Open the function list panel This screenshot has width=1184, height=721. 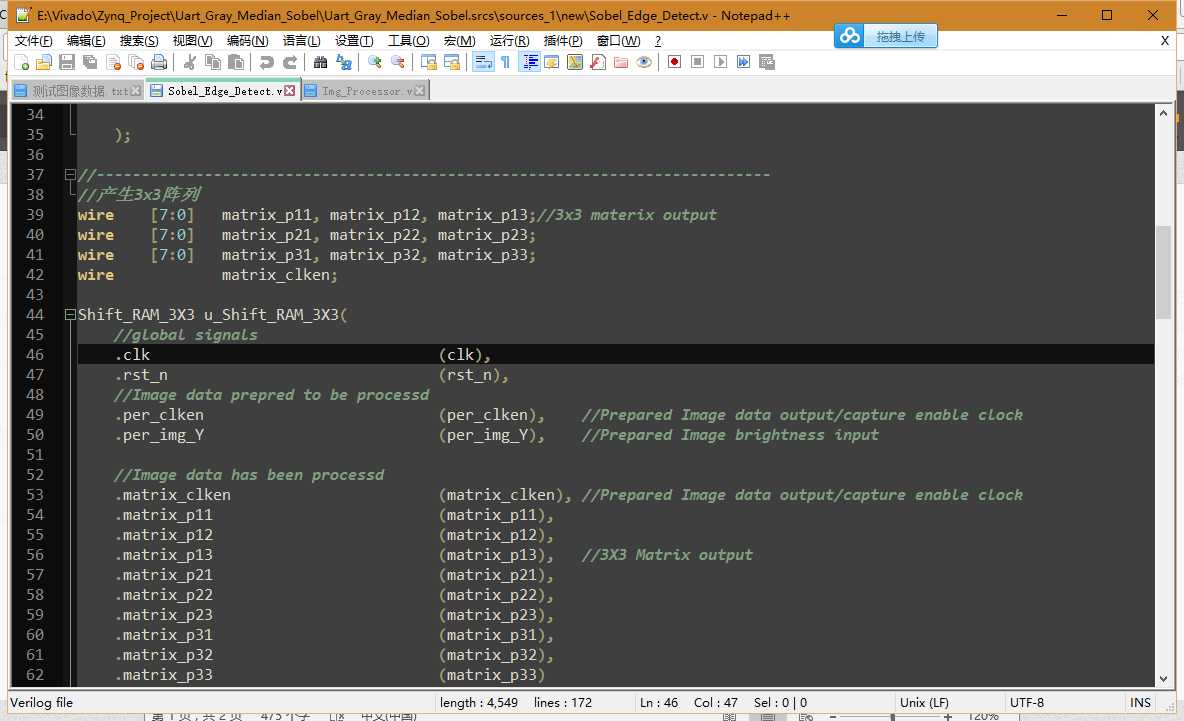click(598, 62)
